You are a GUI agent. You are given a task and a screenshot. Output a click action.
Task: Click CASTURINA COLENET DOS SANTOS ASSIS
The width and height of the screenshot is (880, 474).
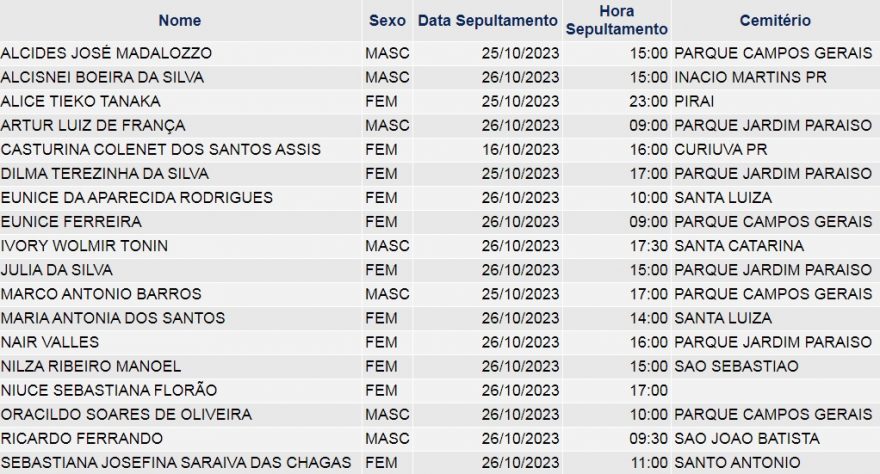pos(161,150)
